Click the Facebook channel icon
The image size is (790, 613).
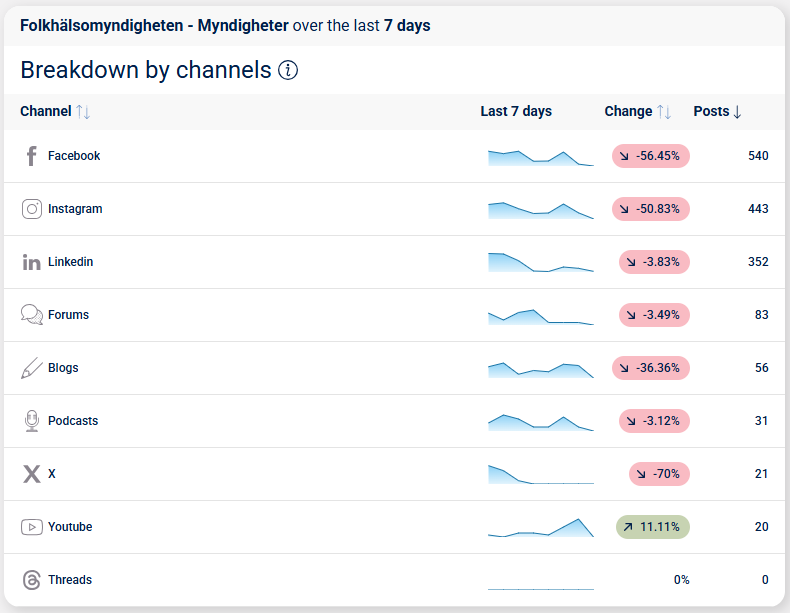point(31,156)
